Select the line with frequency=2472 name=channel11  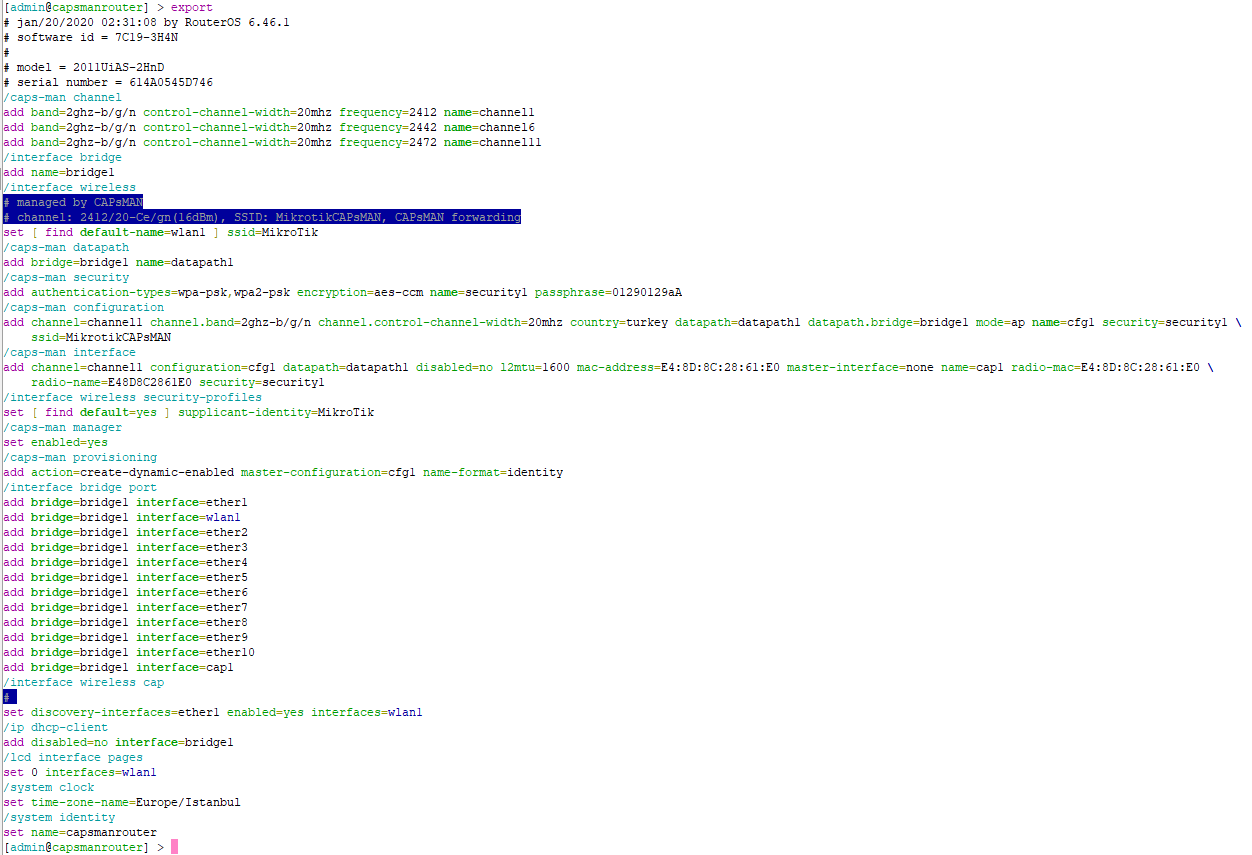pos(273,142)
